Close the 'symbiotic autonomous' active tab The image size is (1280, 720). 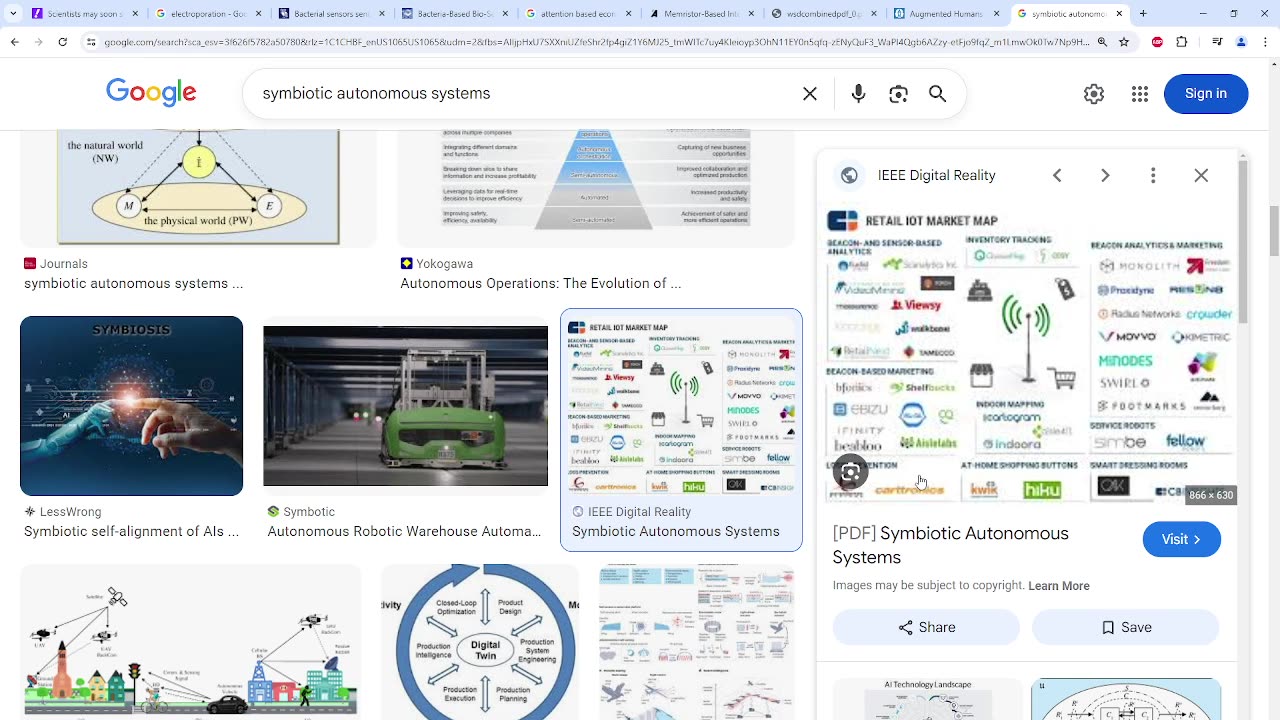(1120, 14)
